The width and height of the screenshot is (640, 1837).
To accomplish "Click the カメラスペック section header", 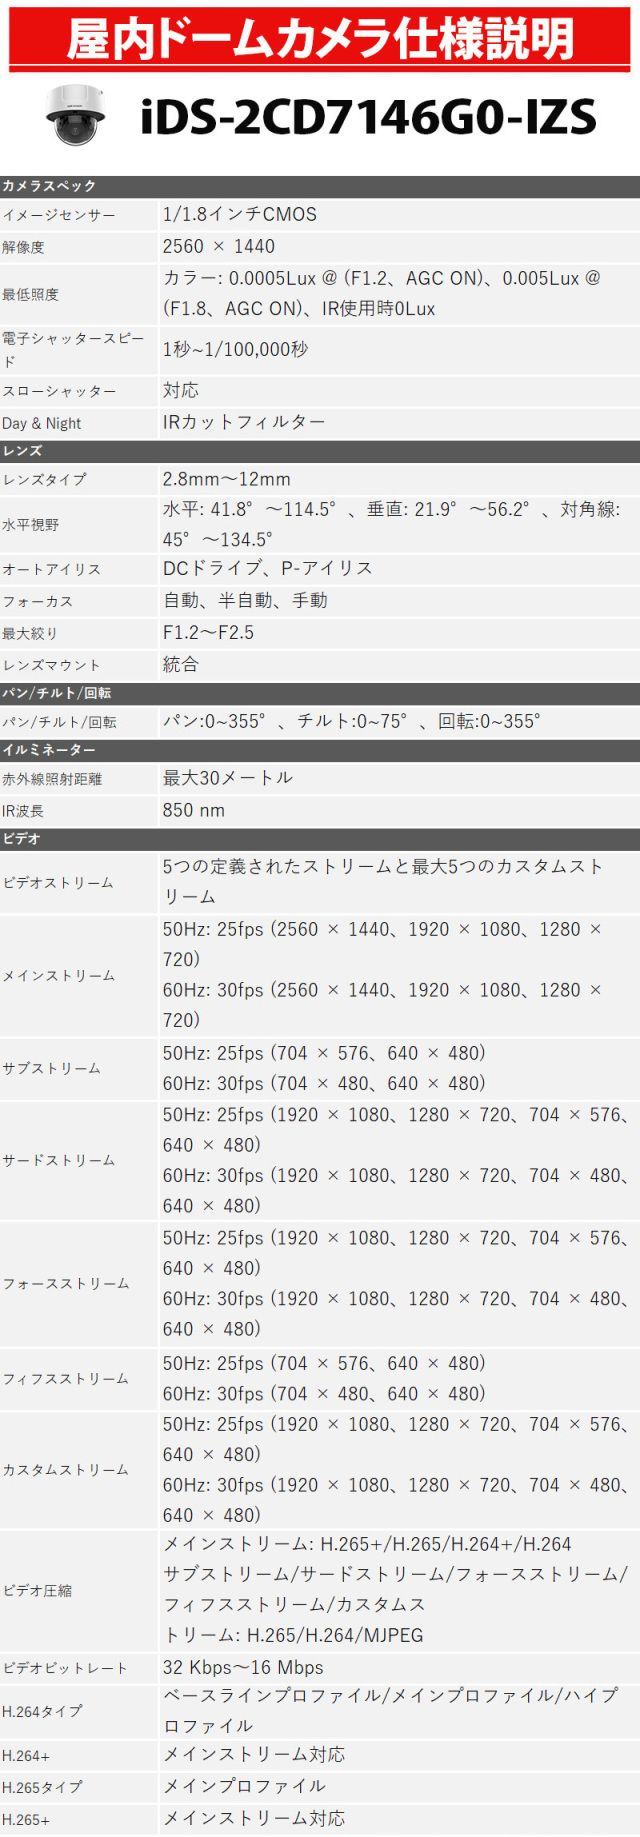I will tap(49, 186).
